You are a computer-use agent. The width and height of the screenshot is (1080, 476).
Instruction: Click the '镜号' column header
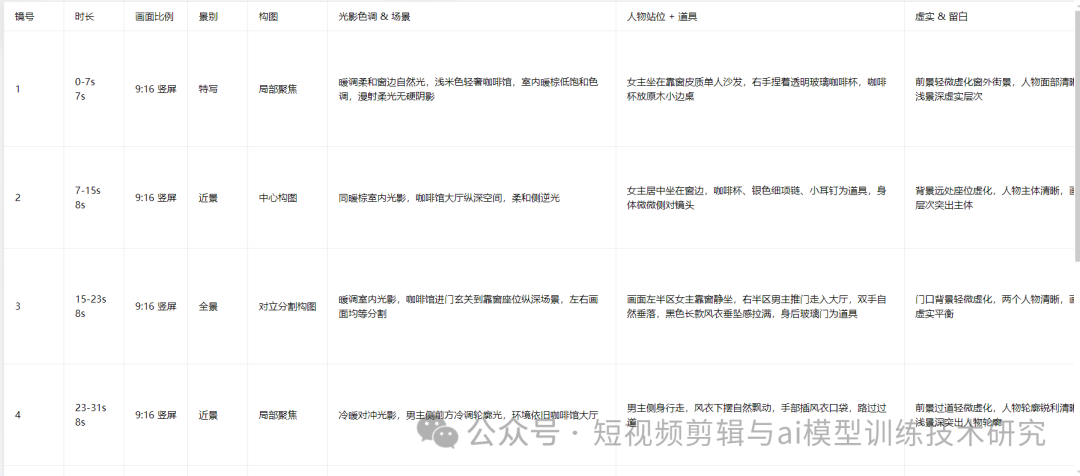click(x=24, y=17)
